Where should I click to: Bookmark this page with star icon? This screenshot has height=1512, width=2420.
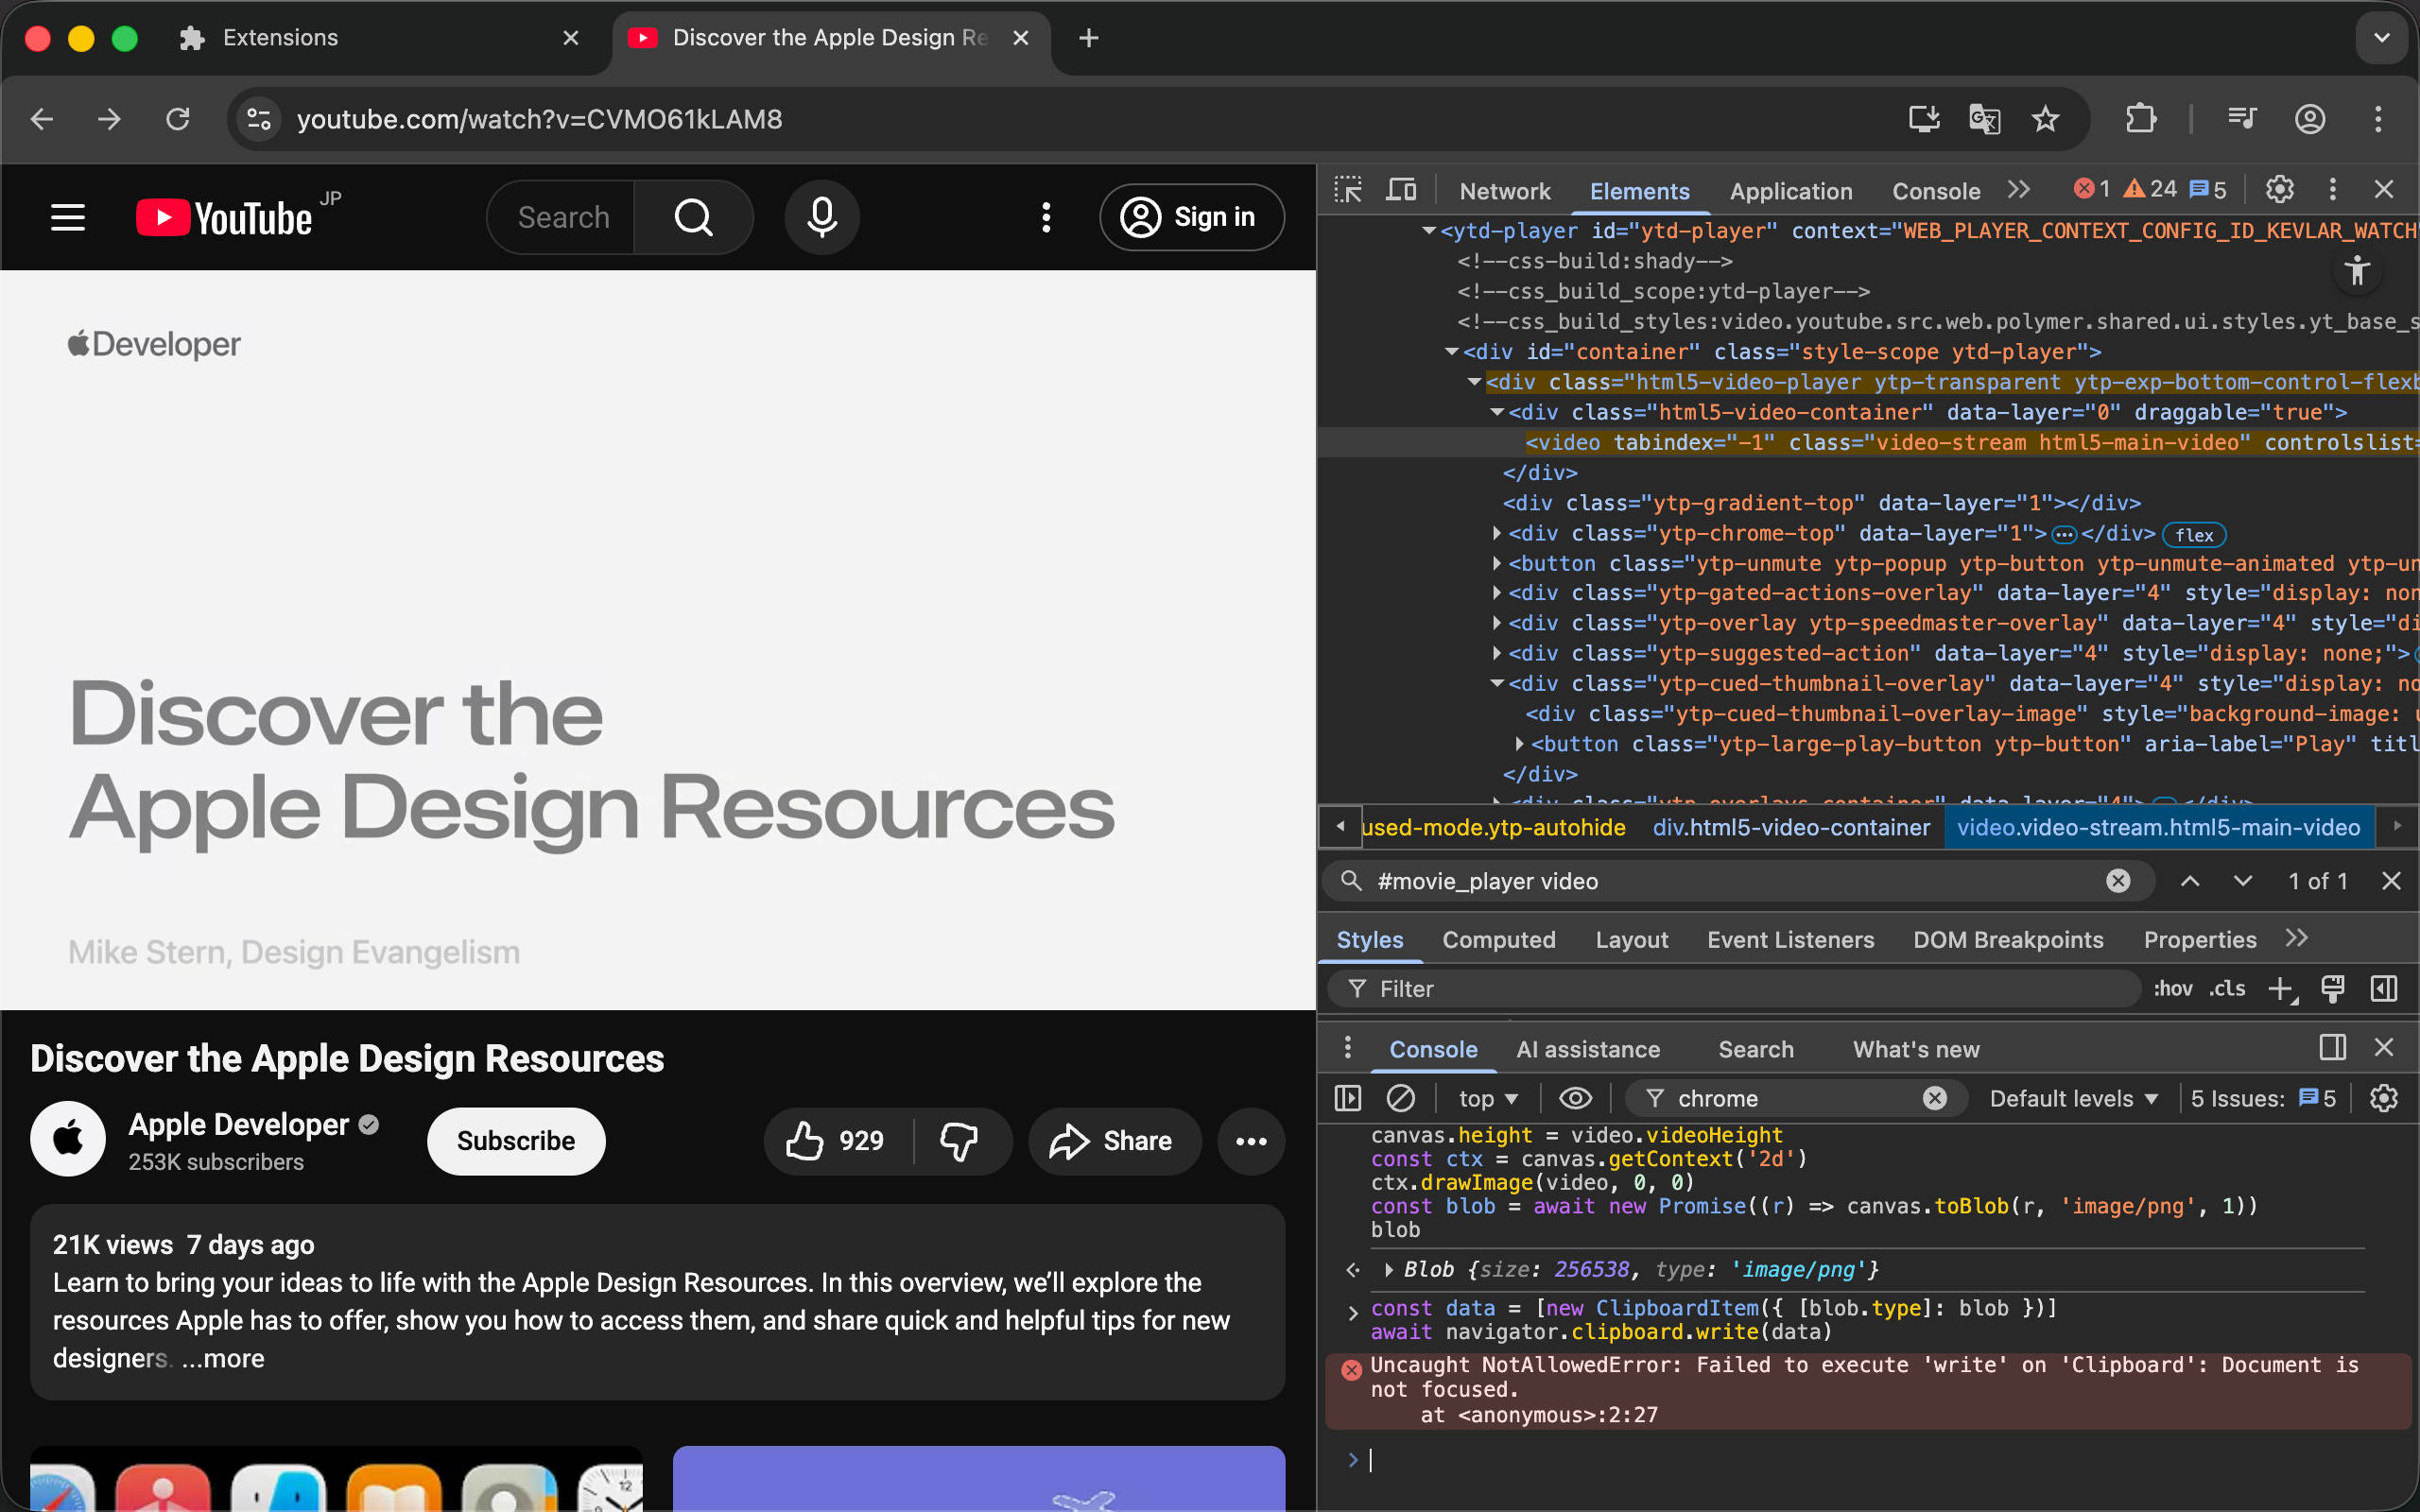click(2045, 120)
